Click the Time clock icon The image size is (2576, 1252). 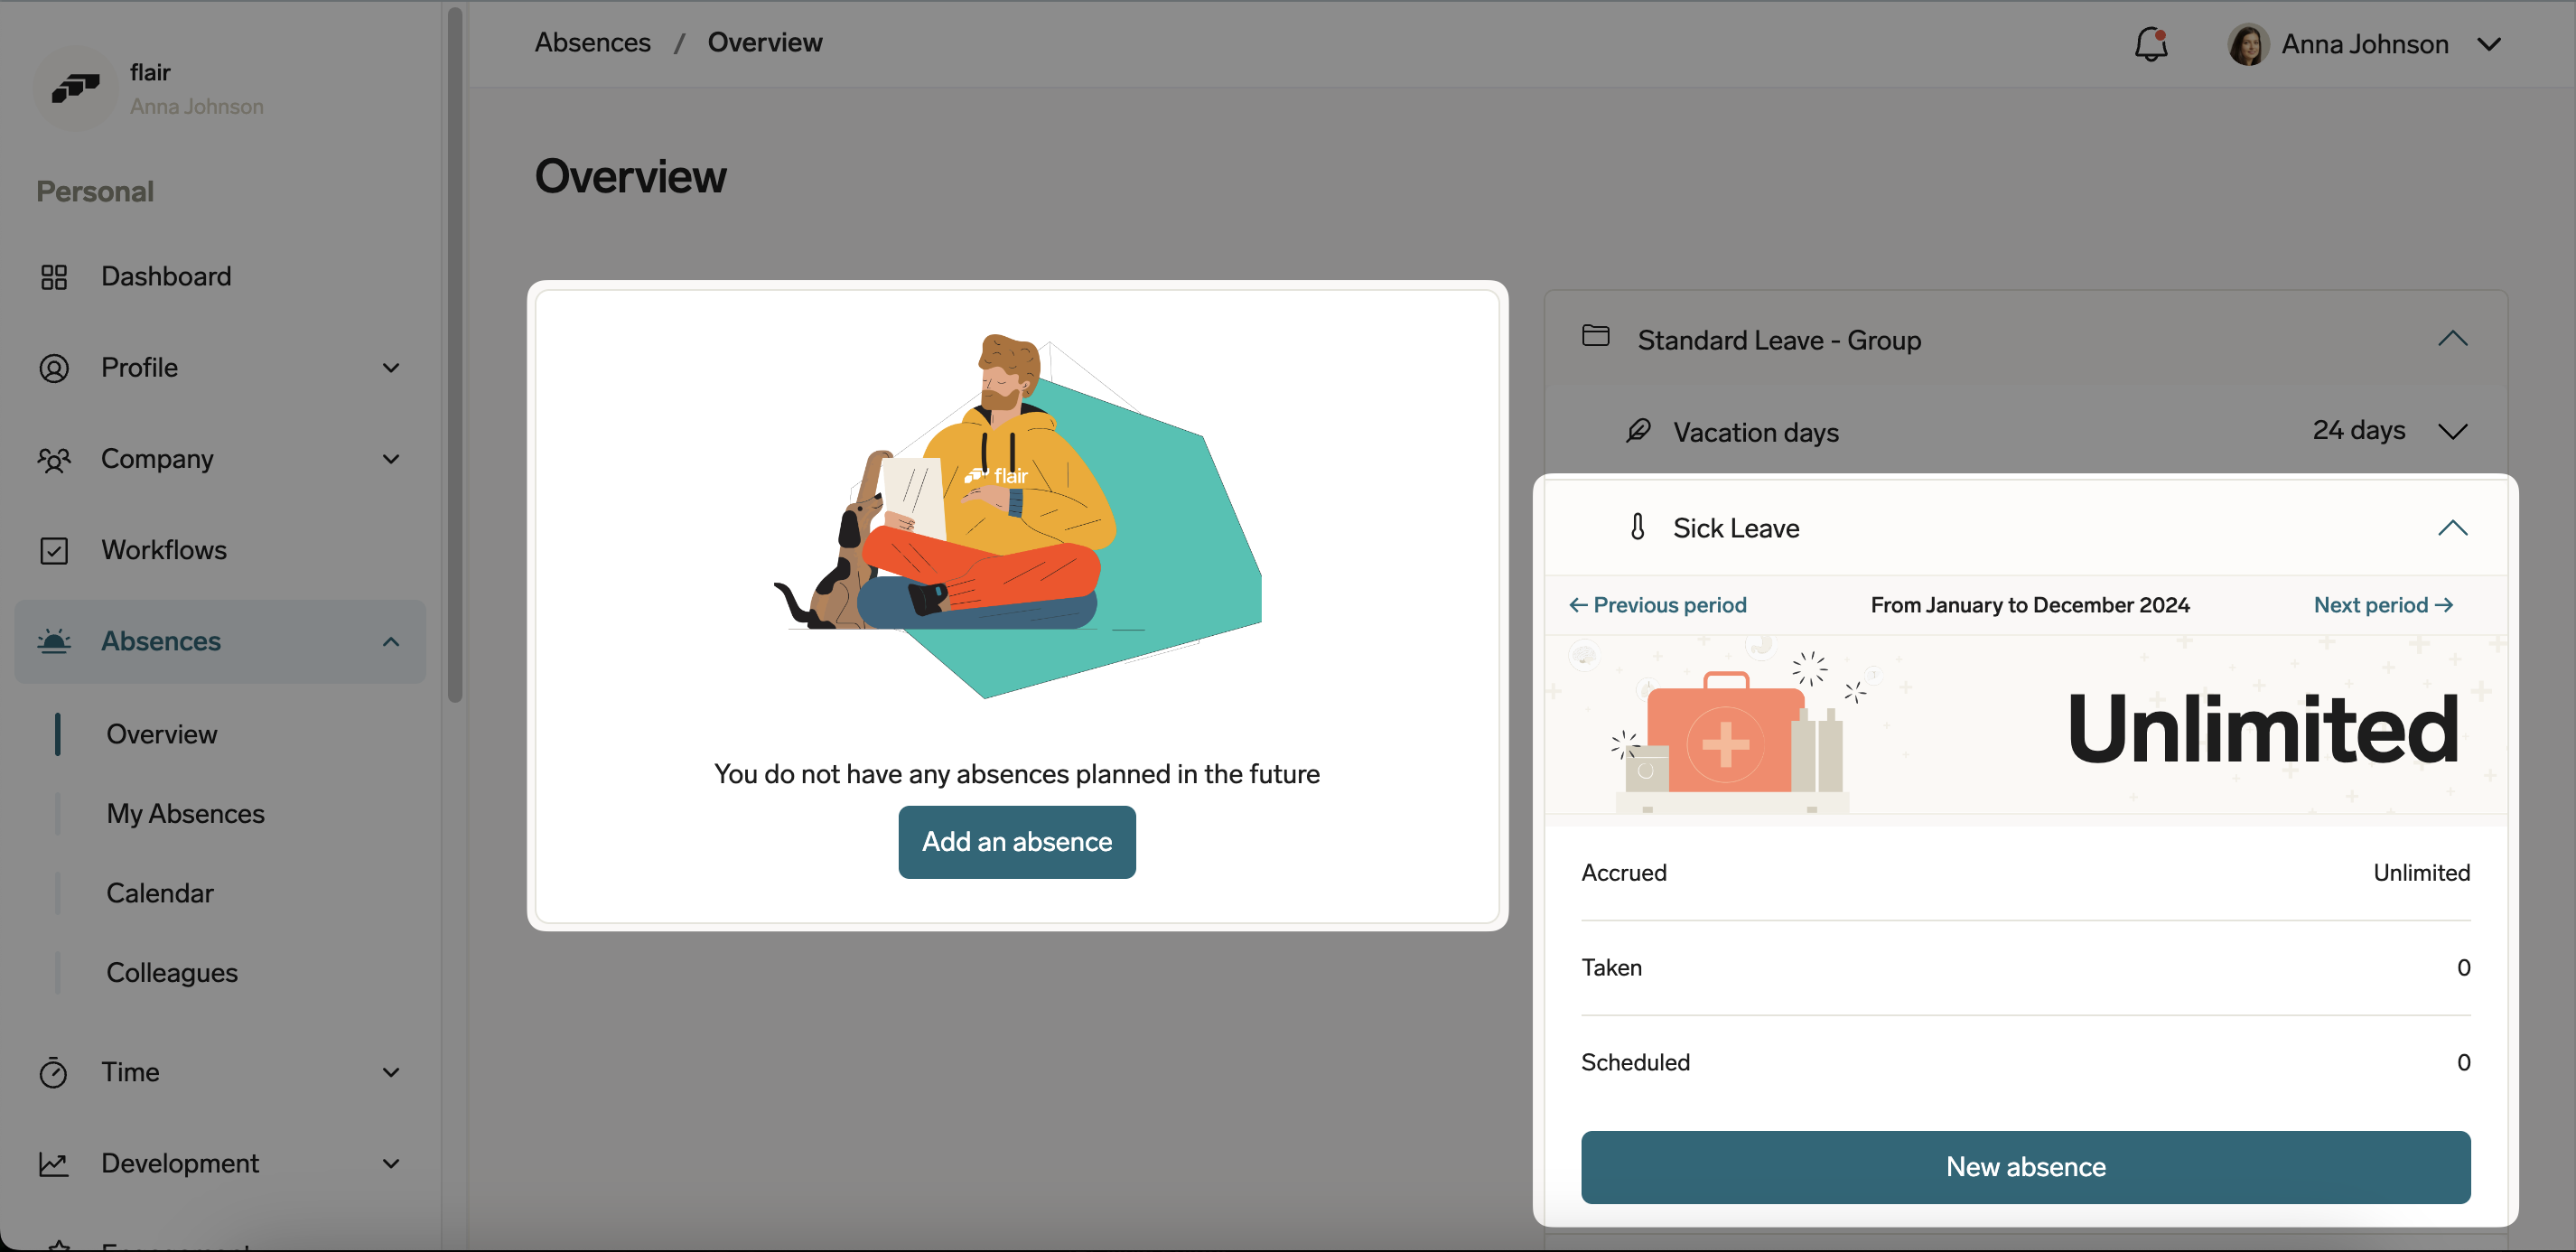[54, 1071]
